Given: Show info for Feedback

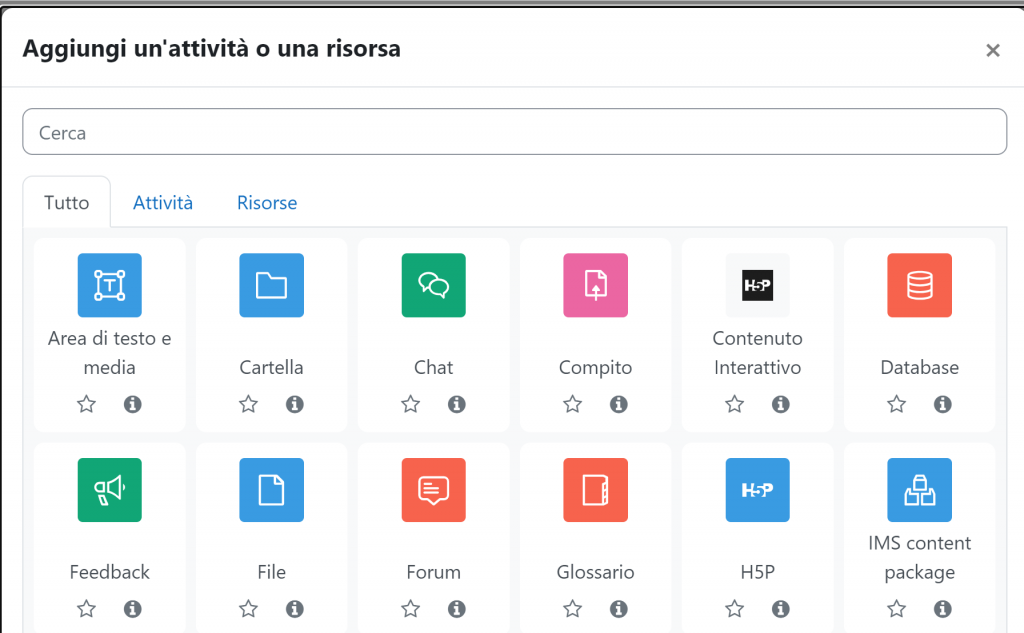Looking at the screenshot, I should 133,609.
